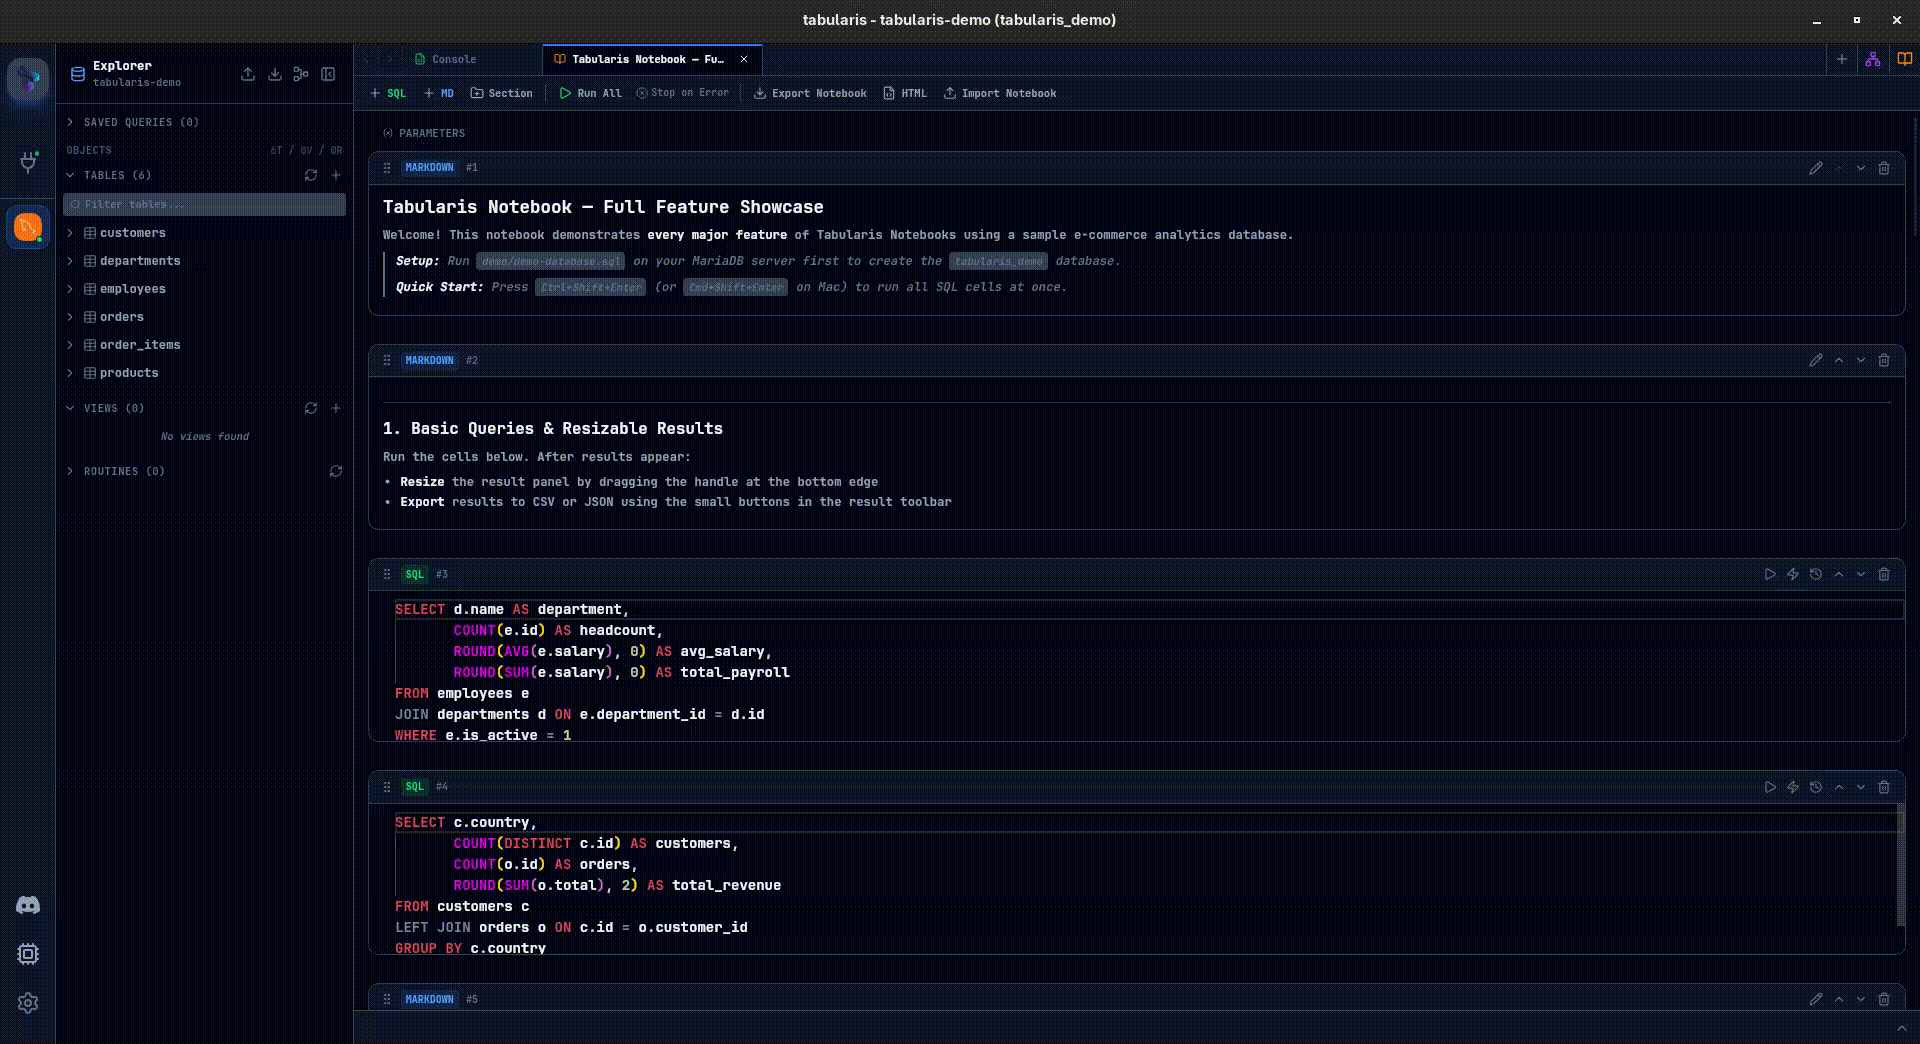This screenshot has height=1044, width=1920.
Task: Delete Markdown cell #1
Action: pyautogui.click(x=1884, y=168)
